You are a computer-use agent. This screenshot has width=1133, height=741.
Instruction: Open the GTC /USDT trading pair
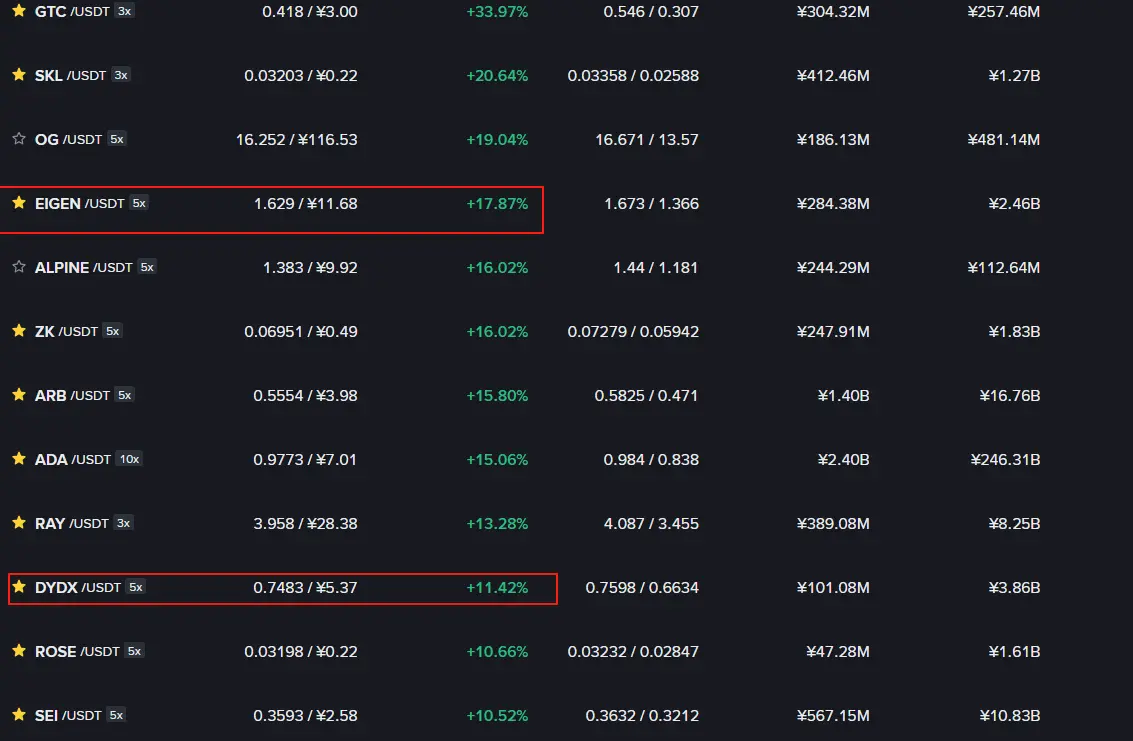pyautogui.click(x=72, y=12)
